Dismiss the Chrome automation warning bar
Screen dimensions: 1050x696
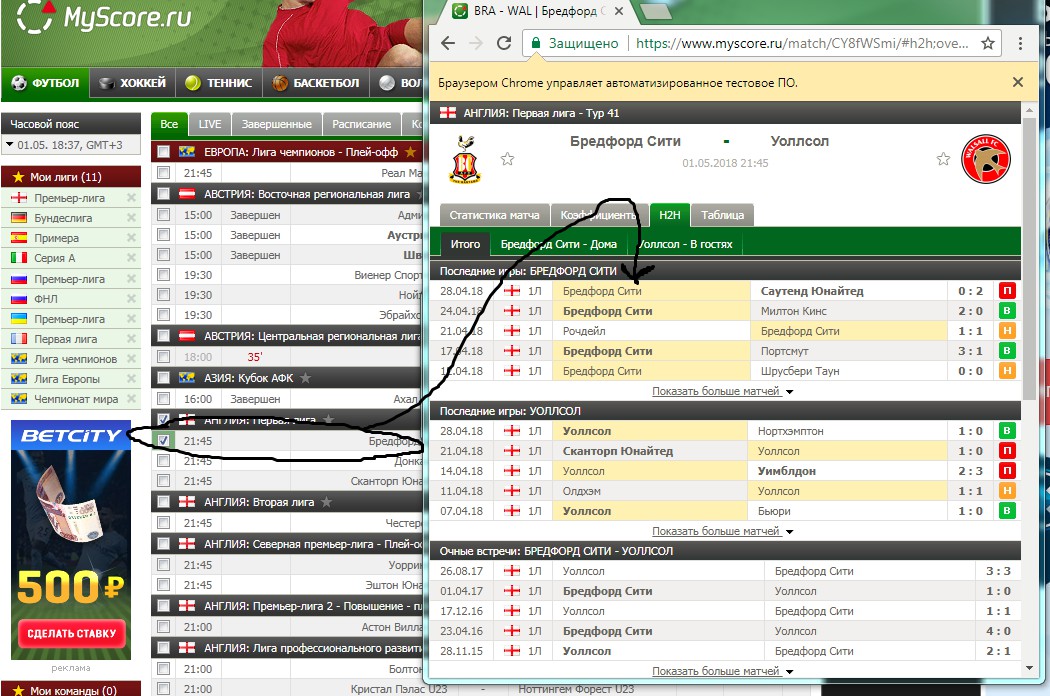pyautogui.click(x=1018, y=82)
